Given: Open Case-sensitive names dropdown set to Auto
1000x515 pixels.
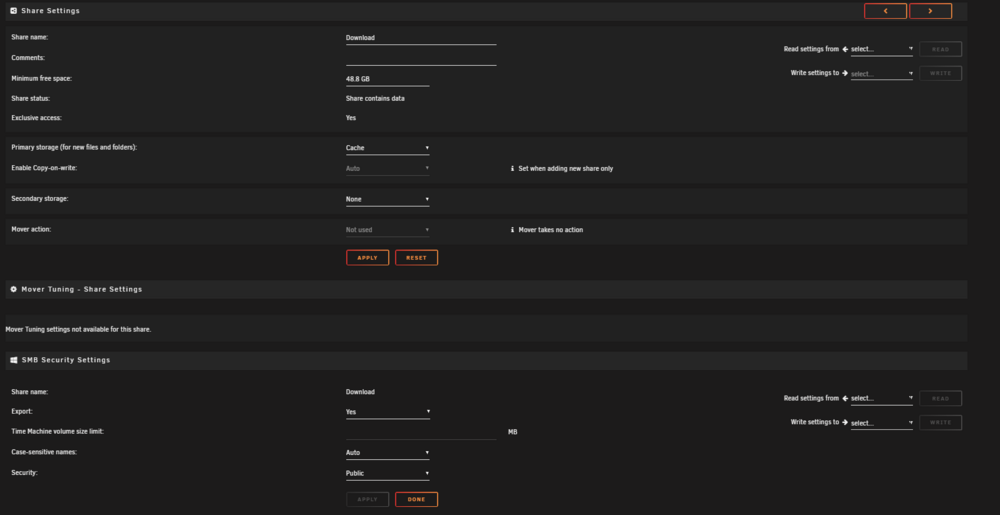Looking at the screenshot, I should 387,453.
